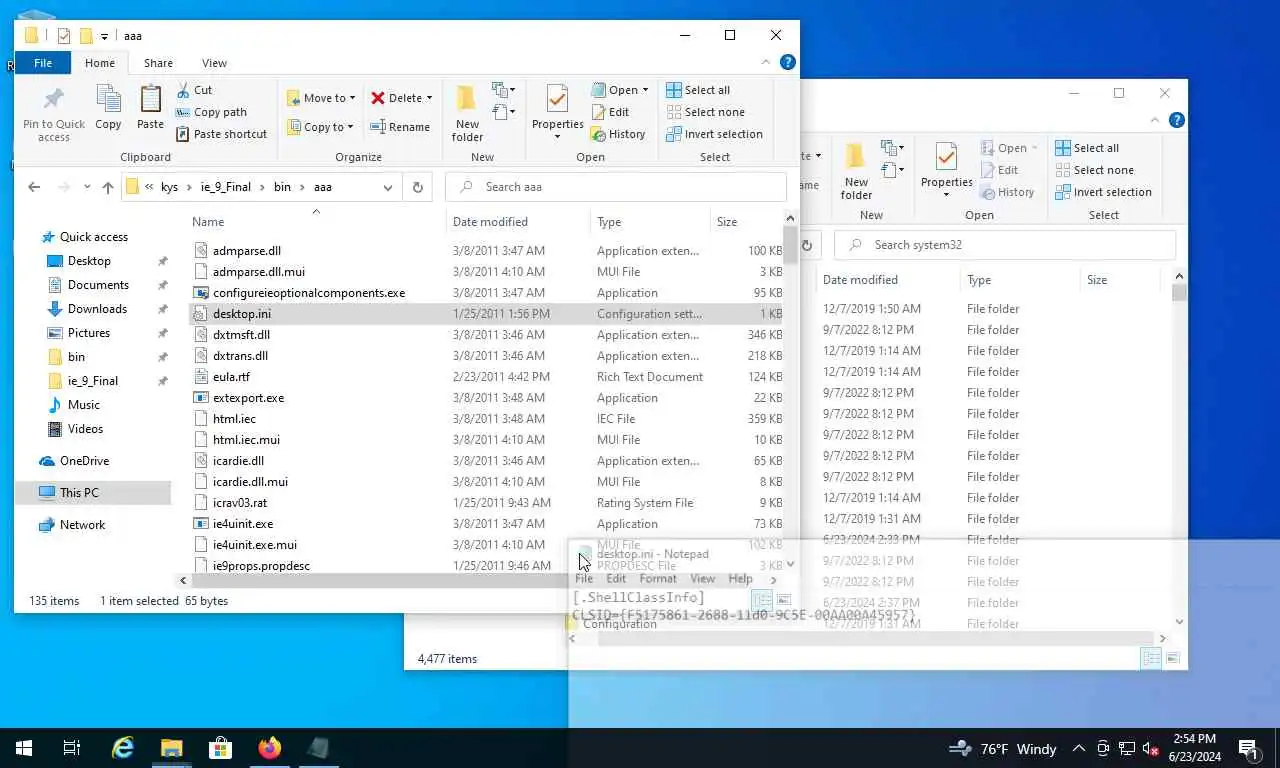
Task: Expand address bar history dropdown
Action: coord(388,187)
